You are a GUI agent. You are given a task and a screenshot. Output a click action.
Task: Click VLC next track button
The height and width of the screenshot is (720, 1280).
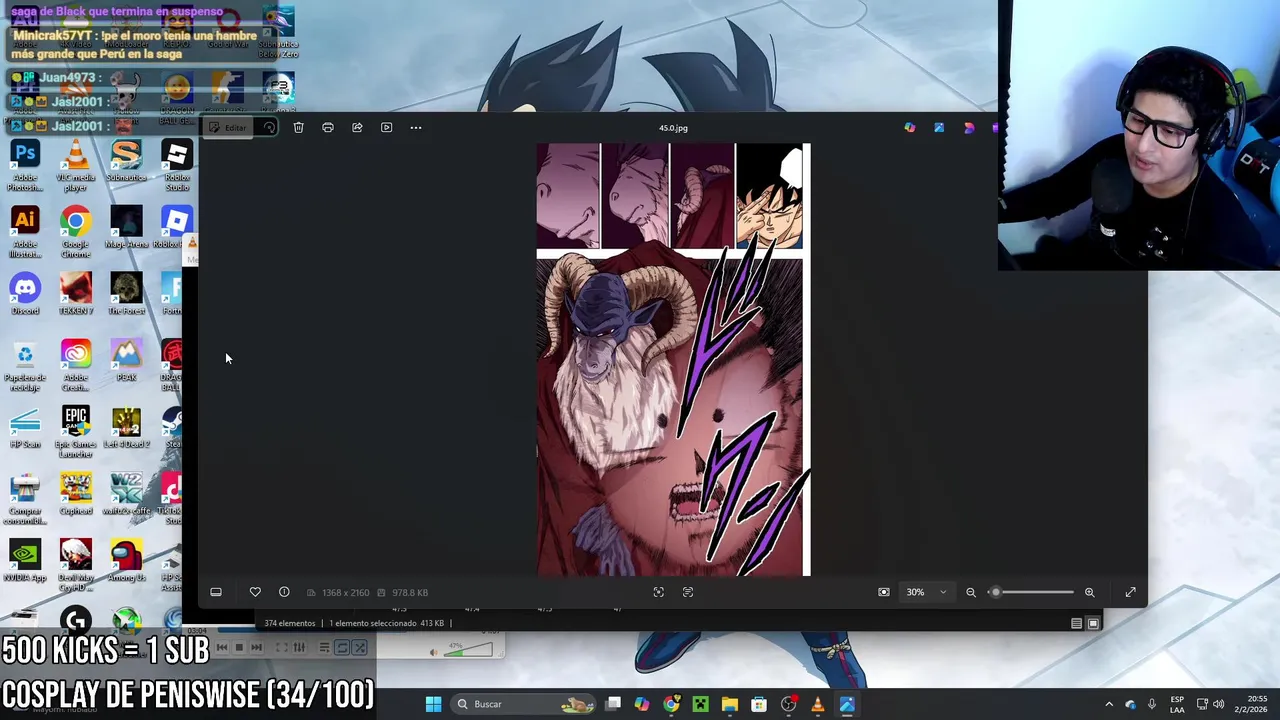point(256,648)
